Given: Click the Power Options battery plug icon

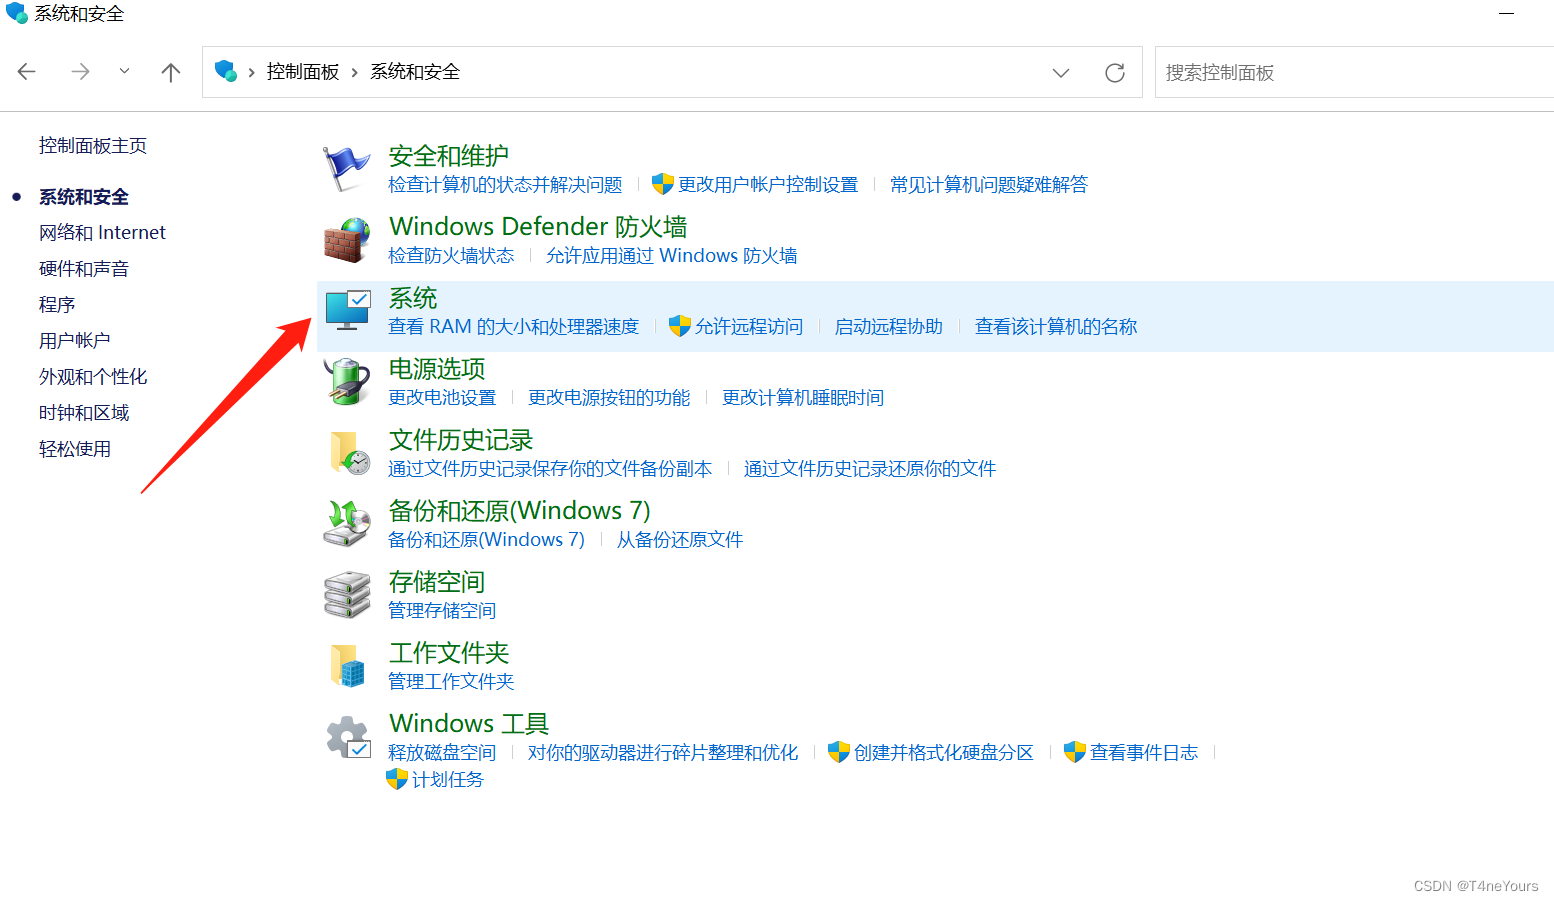Looking at the screenshot, I should [x=347, y=381].
